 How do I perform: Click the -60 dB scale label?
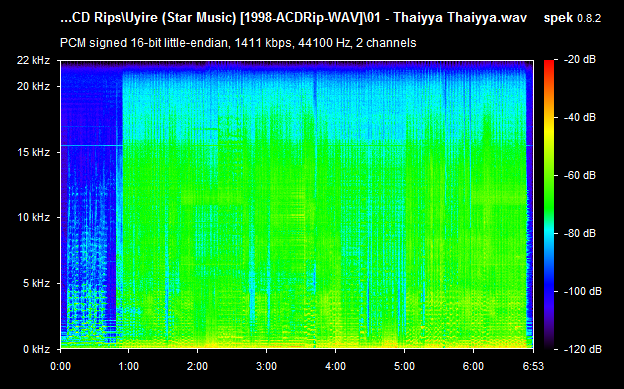pos(580,176)
